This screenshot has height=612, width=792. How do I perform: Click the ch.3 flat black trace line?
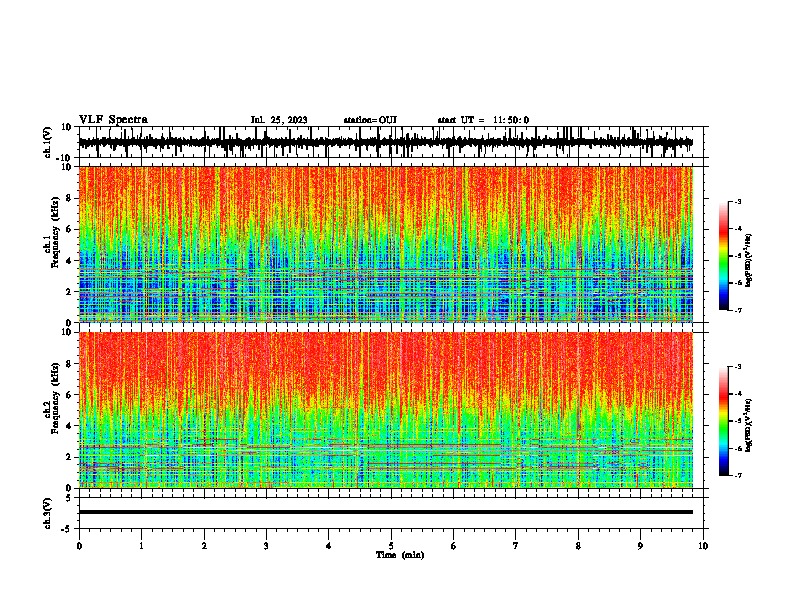385,512
